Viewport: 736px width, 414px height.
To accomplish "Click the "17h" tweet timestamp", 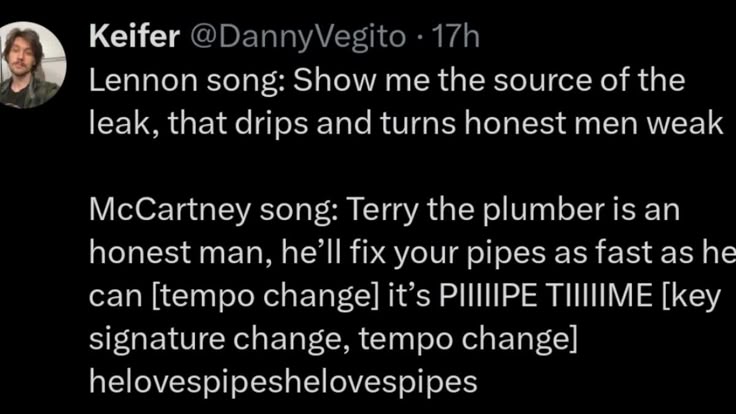I will point(458,38).
